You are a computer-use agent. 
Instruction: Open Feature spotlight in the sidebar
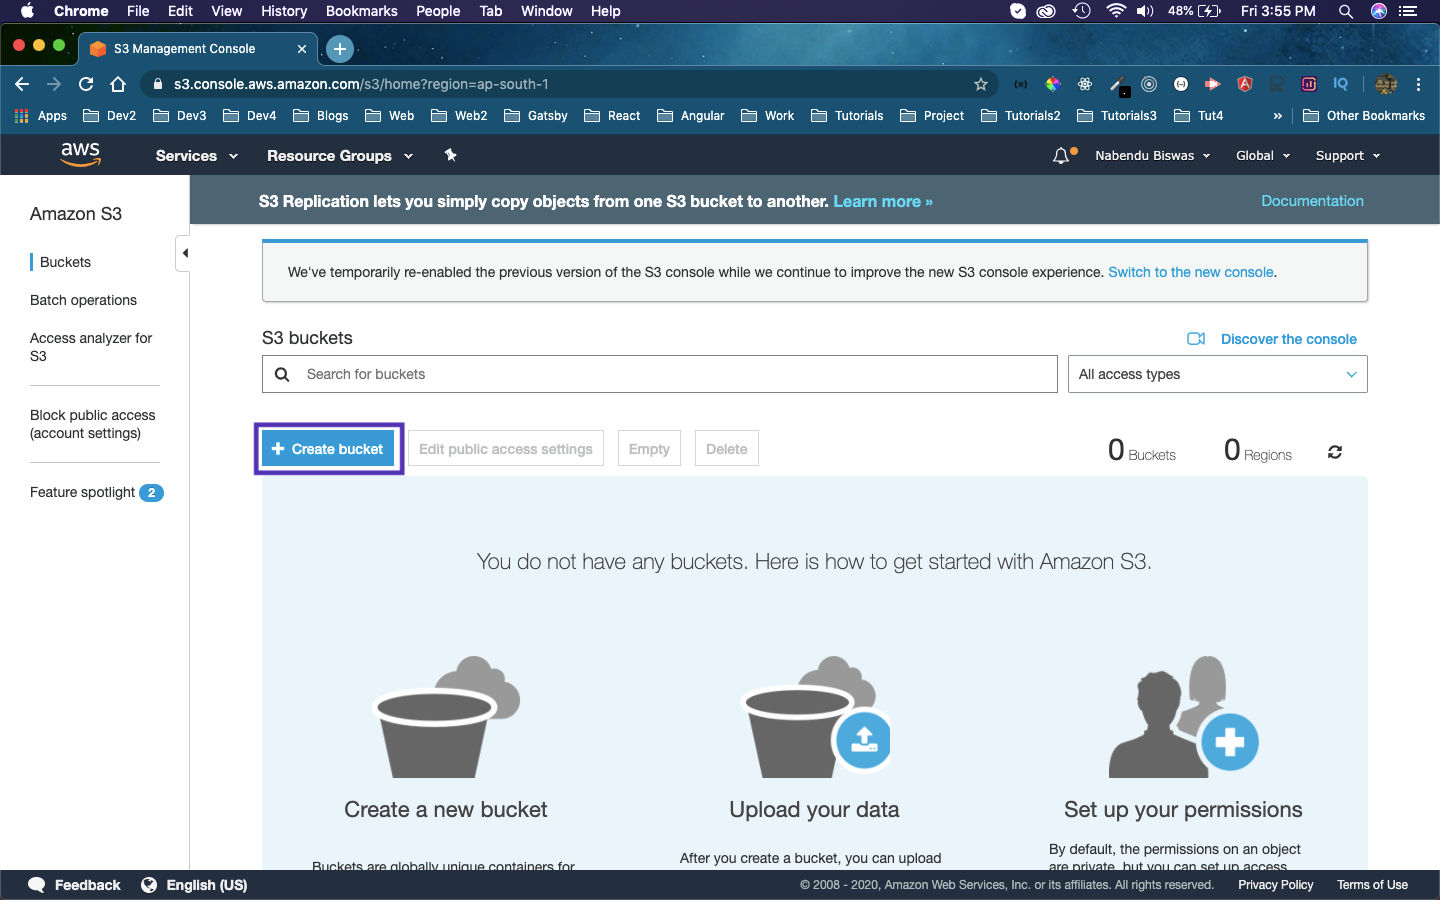[x=96, y=492]
